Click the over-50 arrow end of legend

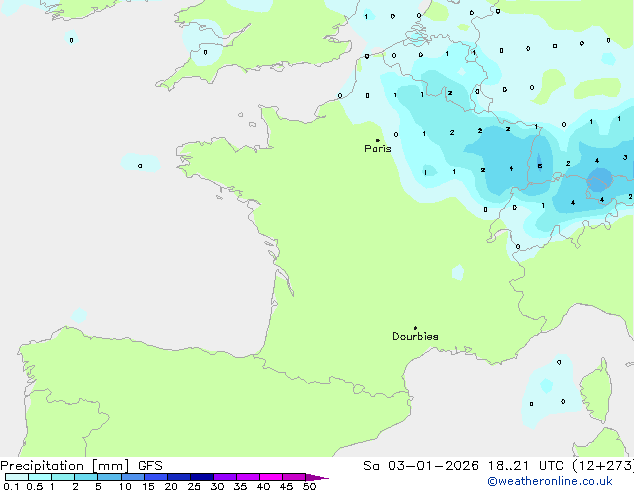pyautogui.click(x=317, y=477)
